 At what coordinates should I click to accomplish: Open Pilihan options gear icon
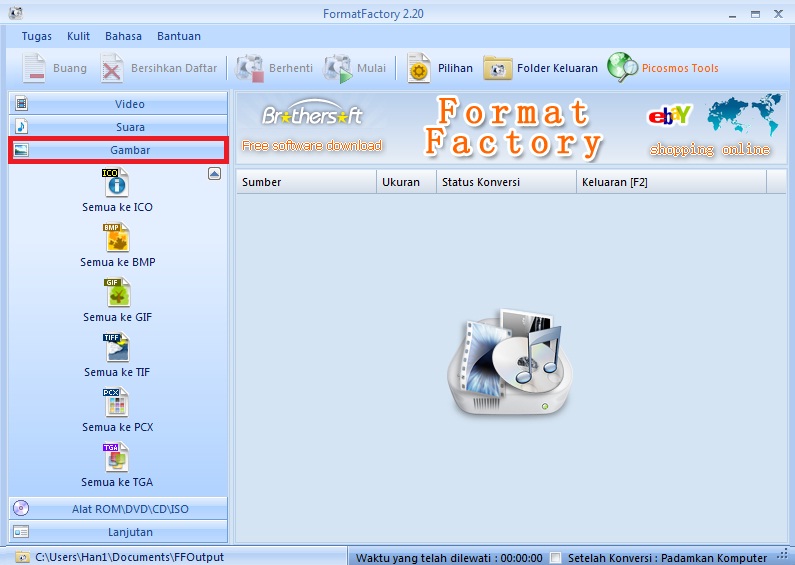click(419, 68)
